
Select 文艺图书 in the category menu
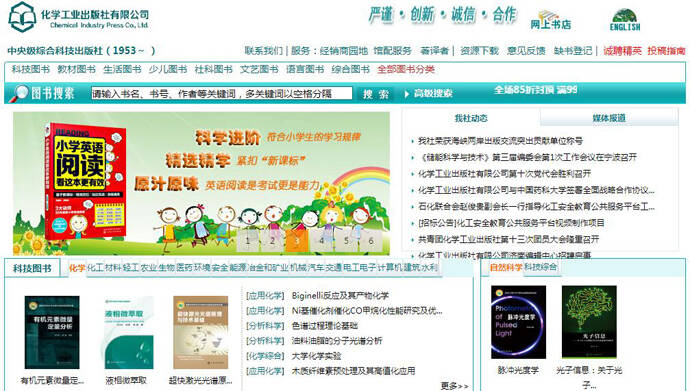click(259, 69)
